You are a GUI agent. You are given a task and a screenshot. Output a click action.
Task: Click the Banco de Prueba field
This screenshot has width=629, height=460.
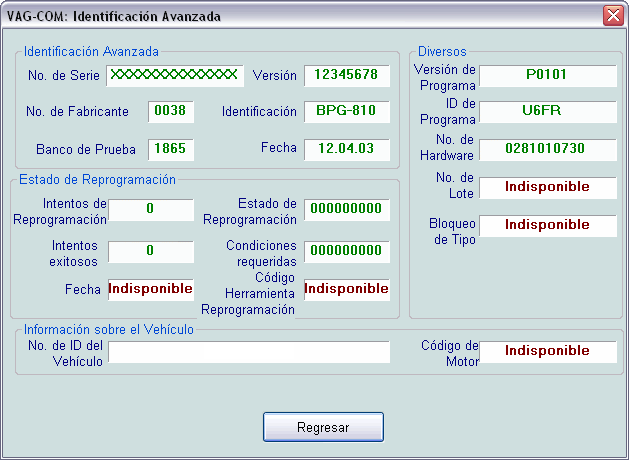click(x=171, y=148)
